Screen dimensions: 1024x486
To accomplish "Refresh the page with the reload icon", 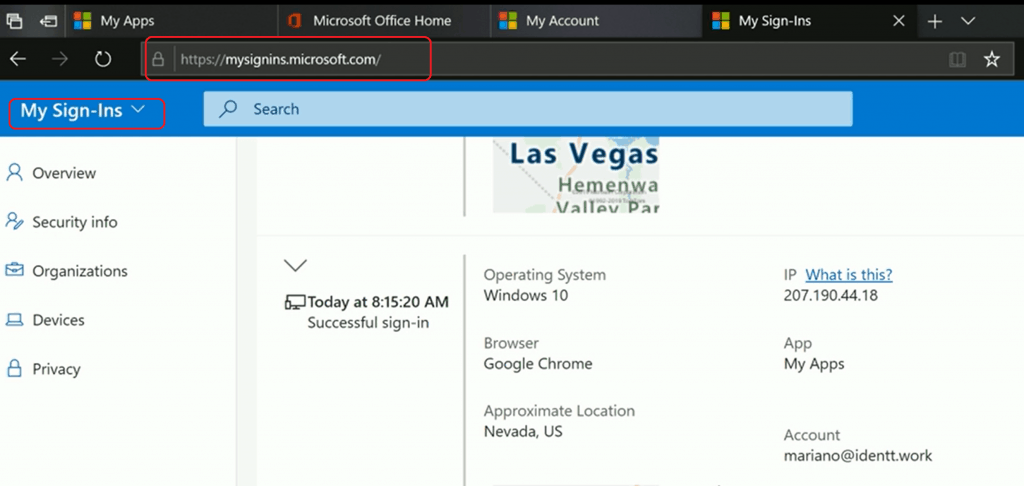I will coord(103,59).
